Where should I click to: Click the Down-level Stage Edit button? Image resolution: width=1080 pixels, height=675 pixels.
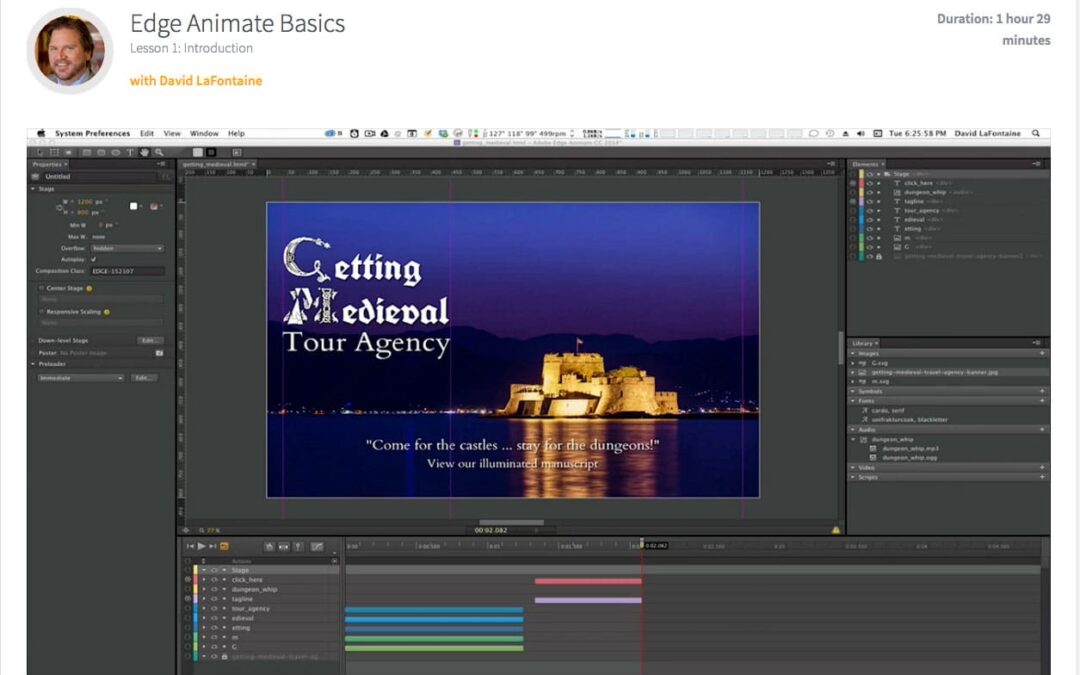coord(150,340)
